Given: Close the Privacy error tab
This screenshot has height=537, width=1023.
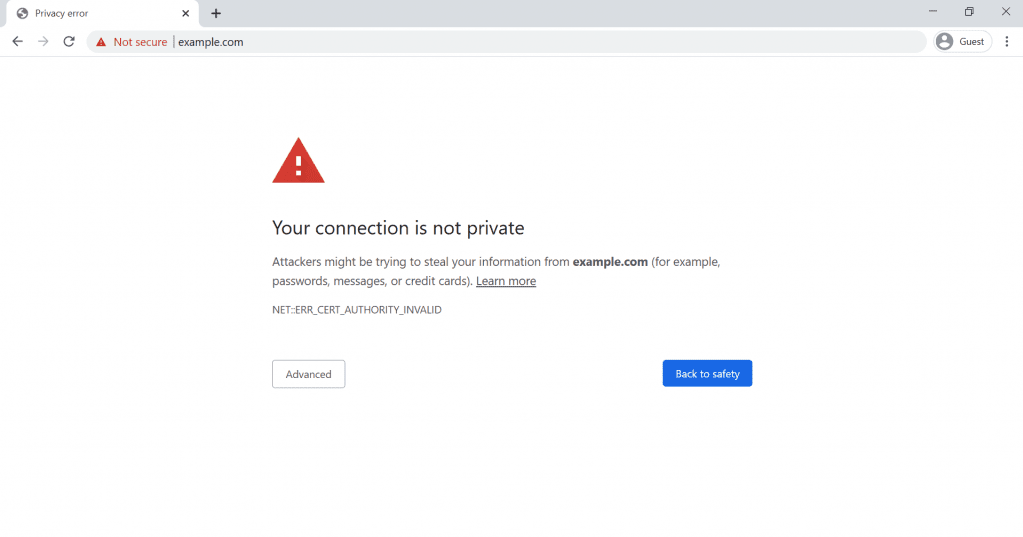Looking at the screenshot, I should [185, 13].
